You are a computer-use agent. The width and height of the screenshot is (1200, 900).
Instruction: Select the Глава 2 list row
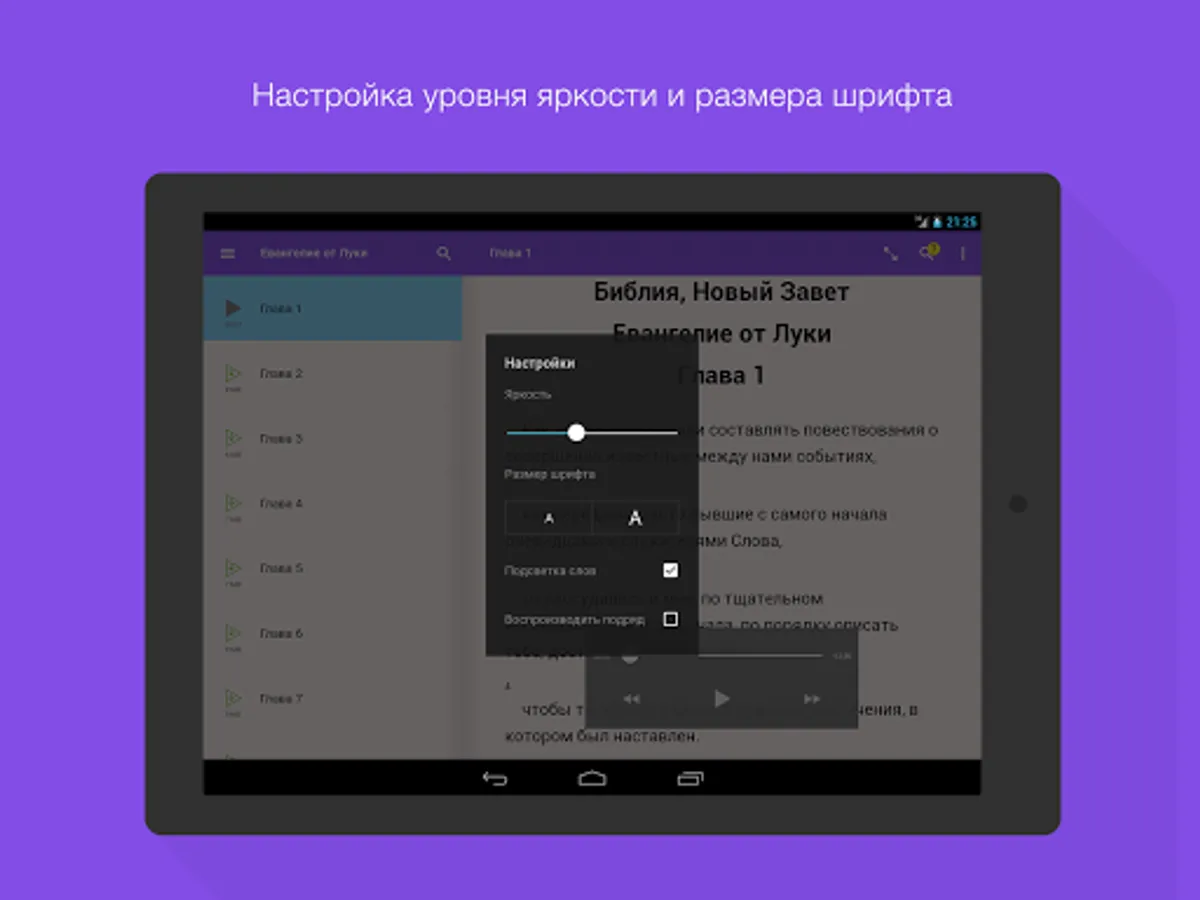point(333,374)
